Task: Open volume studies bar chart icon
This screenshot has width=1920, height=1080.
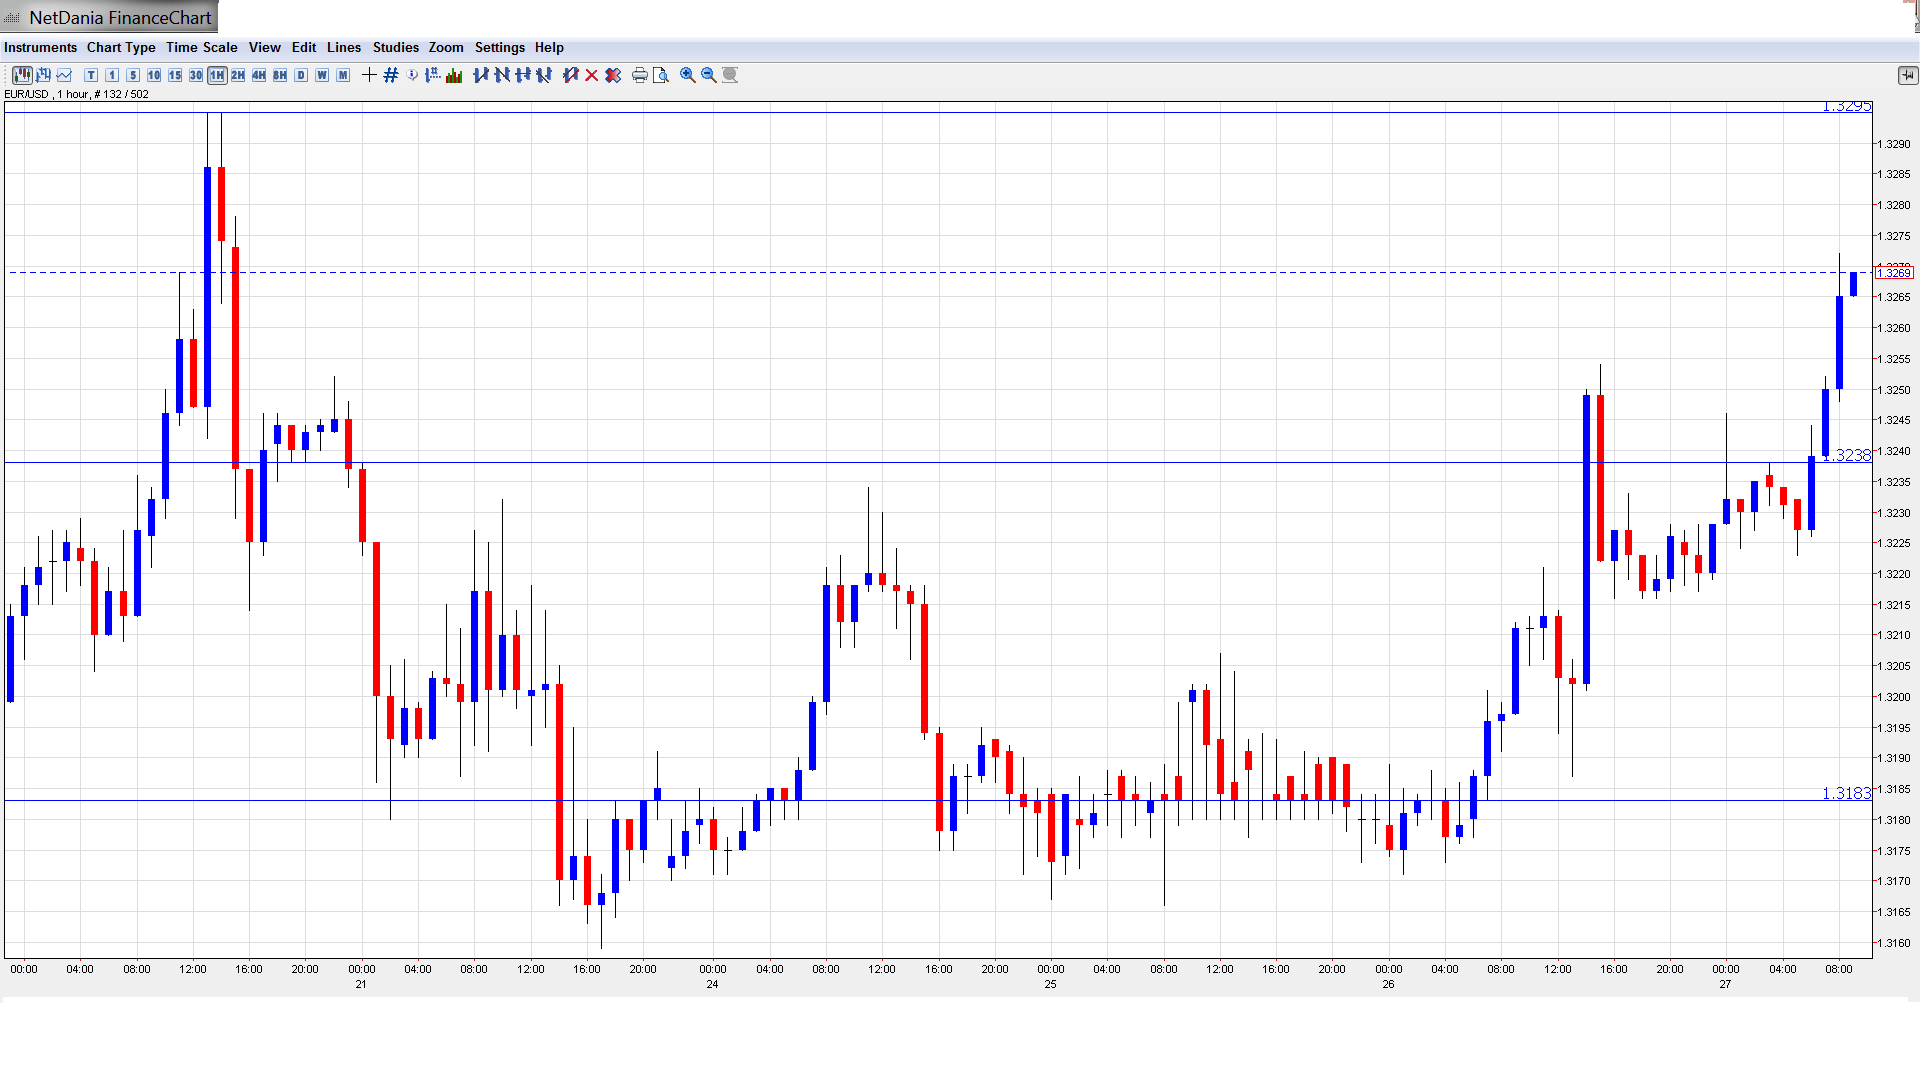Action: (455, 75)
